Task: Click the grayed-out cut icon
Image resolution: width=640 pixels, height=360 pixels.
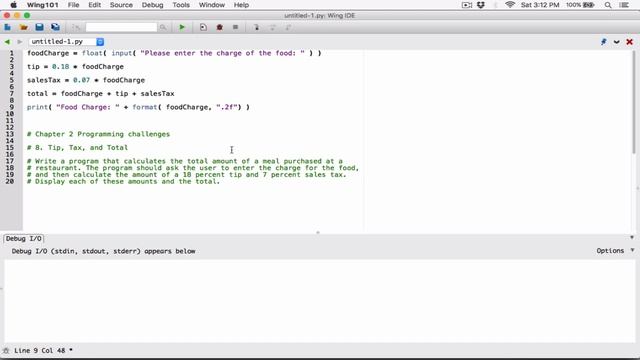Action: [x=76, y=27]
